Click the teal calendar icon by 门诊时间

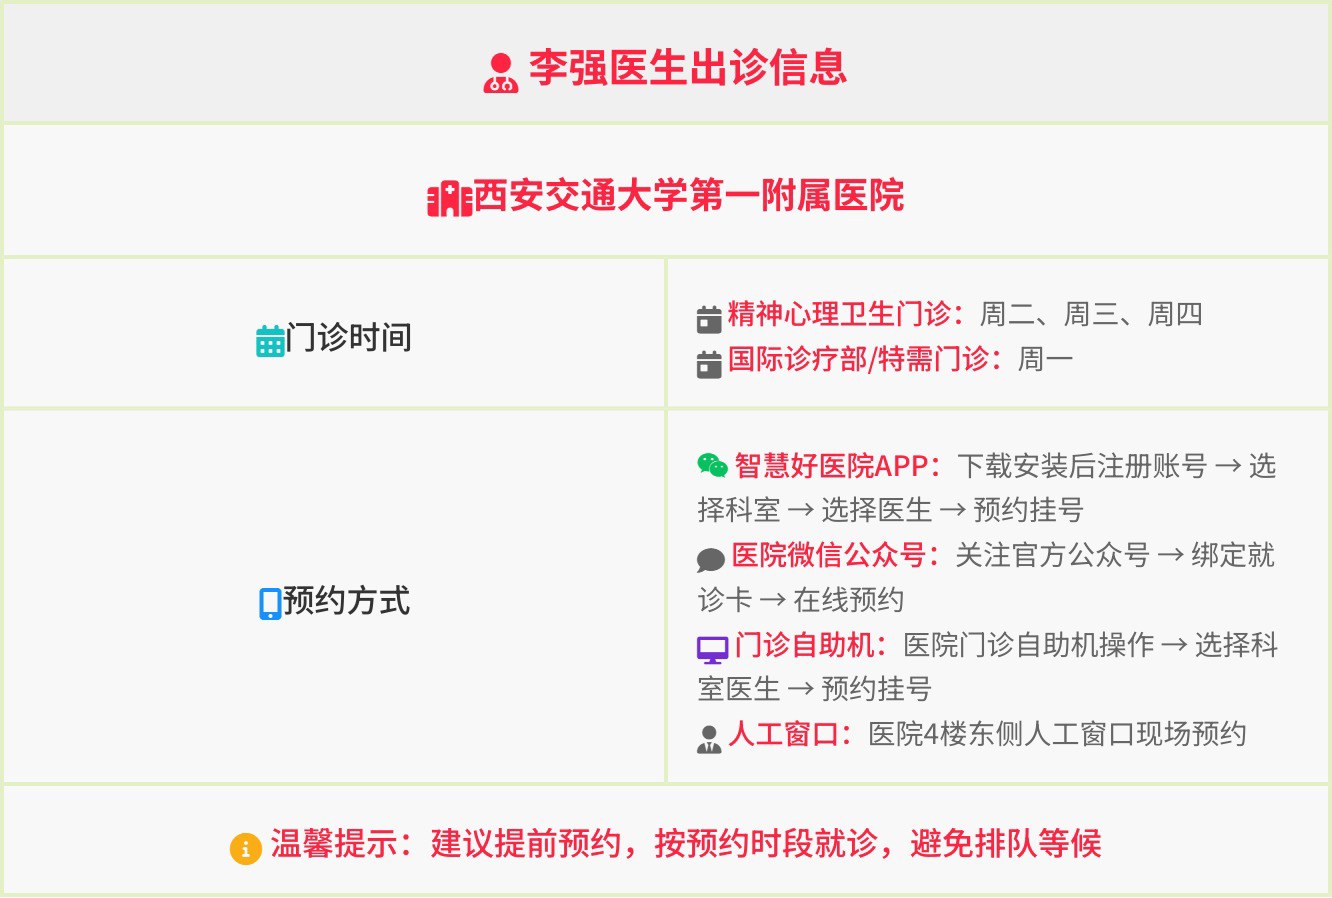(x=270, y=341)
